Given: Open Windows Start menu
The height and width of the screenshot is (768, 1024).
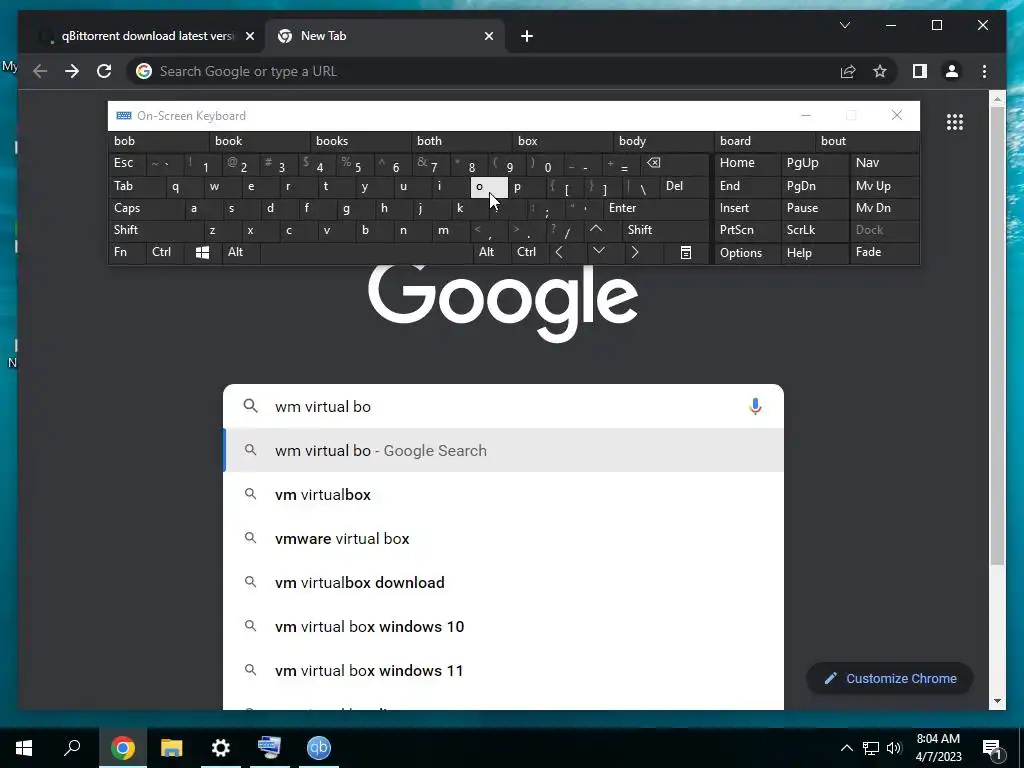Looking at the screenshot, I should tap(24, 748).
